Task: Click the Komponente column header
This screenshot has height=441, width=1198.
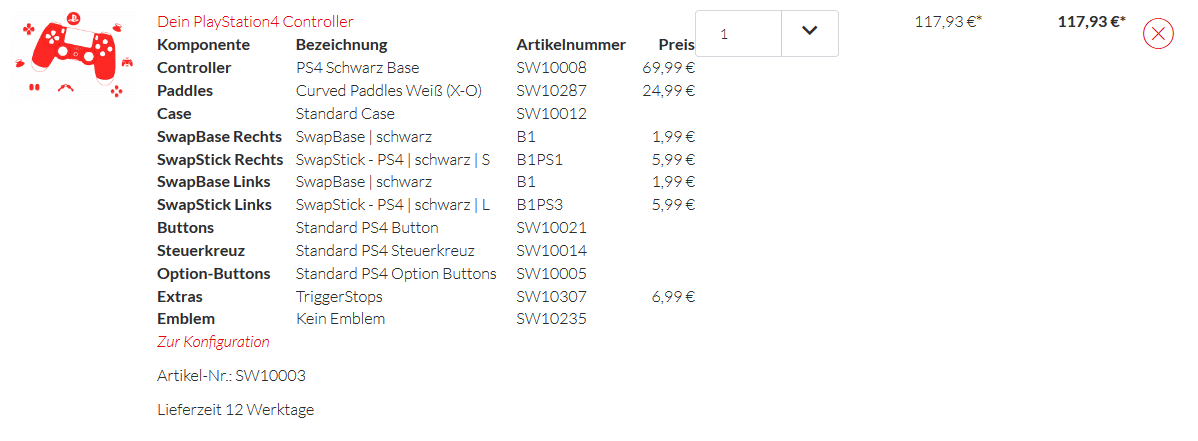Action: (x=203, y=45)
